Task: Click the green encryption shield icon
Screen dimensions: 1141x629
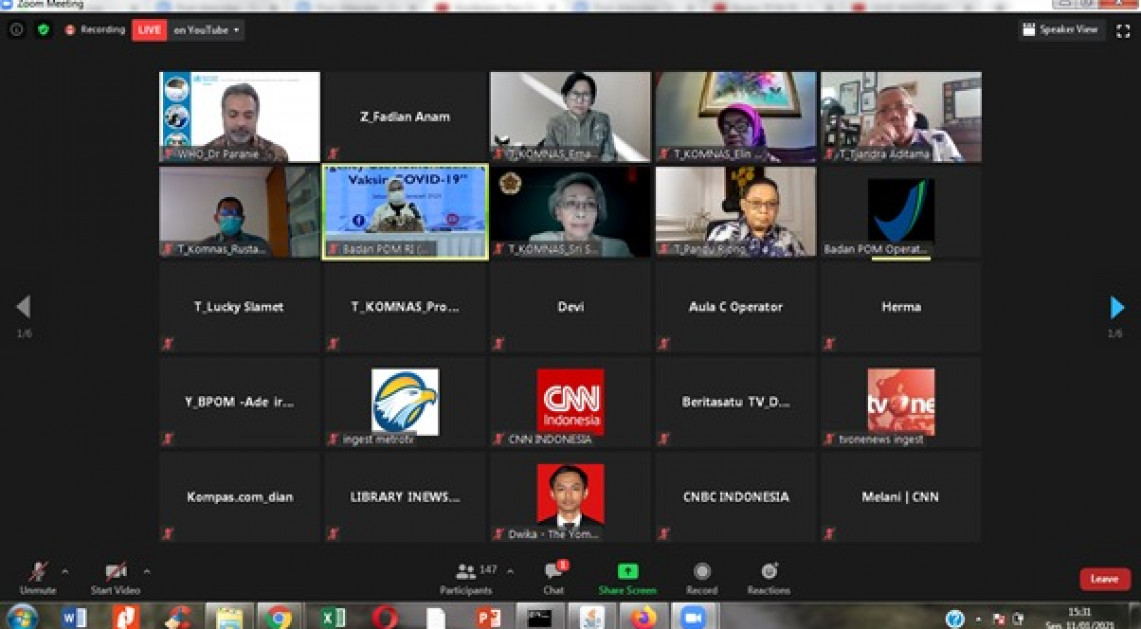Action: pyautogui.click(x=43, y=30)
